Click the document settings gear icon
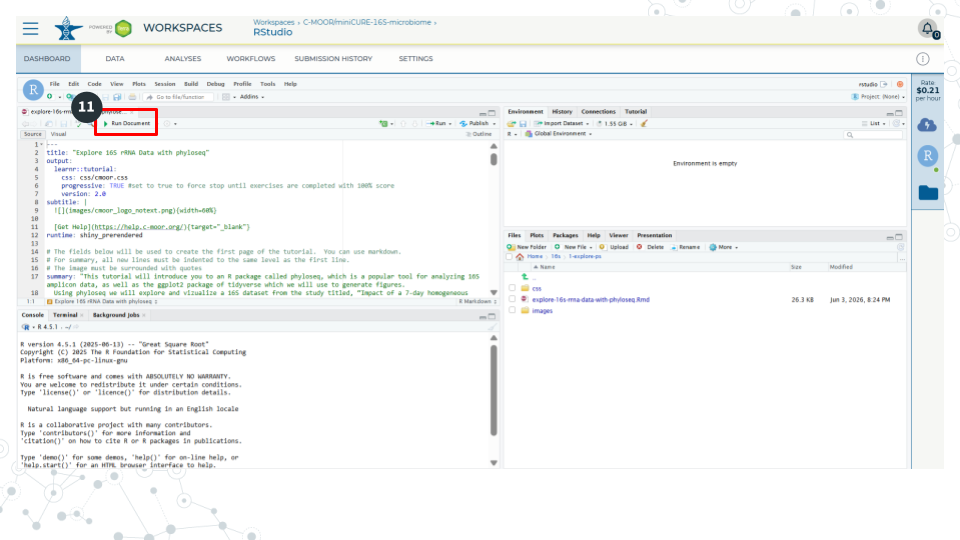960x540 pixels. click(167, 124)
